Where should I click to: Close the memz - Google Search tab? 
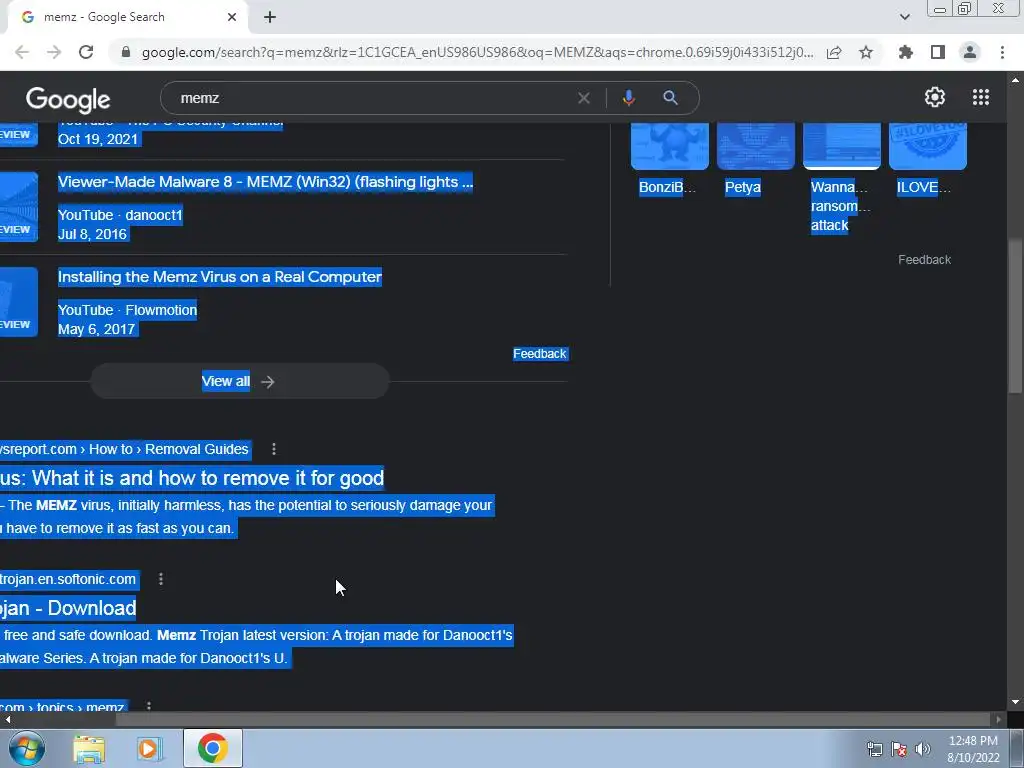[232, 18]
